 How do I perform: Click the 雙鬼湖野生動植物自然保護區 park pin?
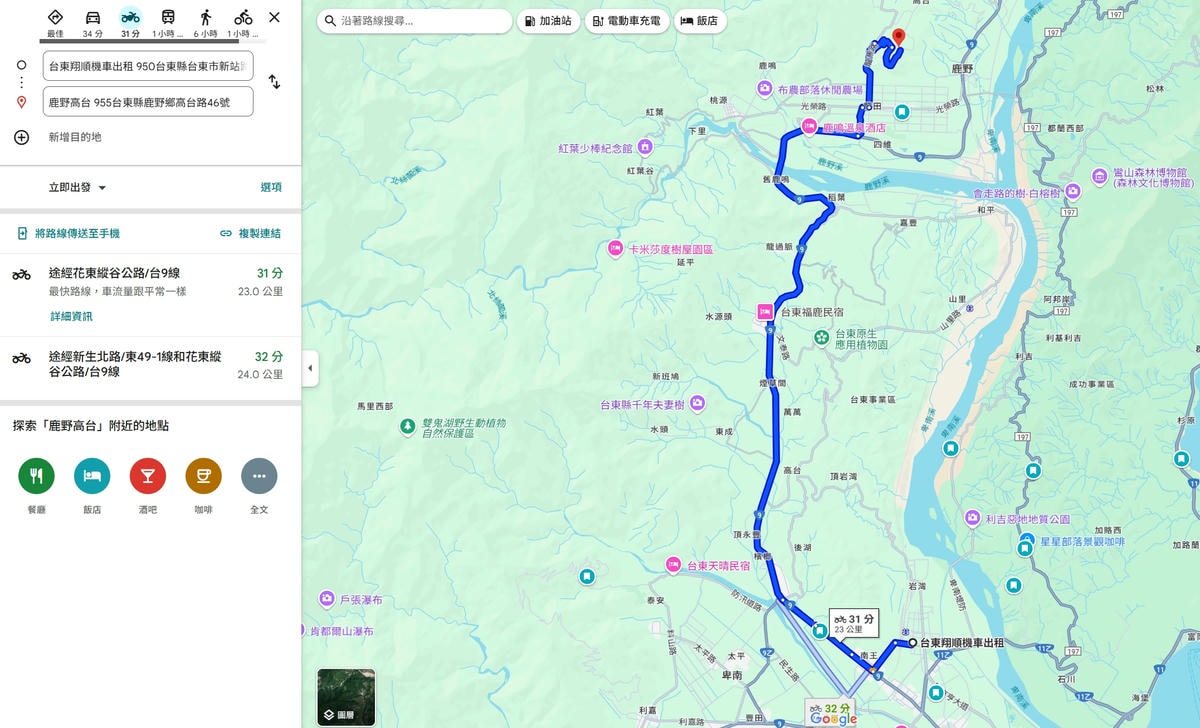click(x=407, y=428)
